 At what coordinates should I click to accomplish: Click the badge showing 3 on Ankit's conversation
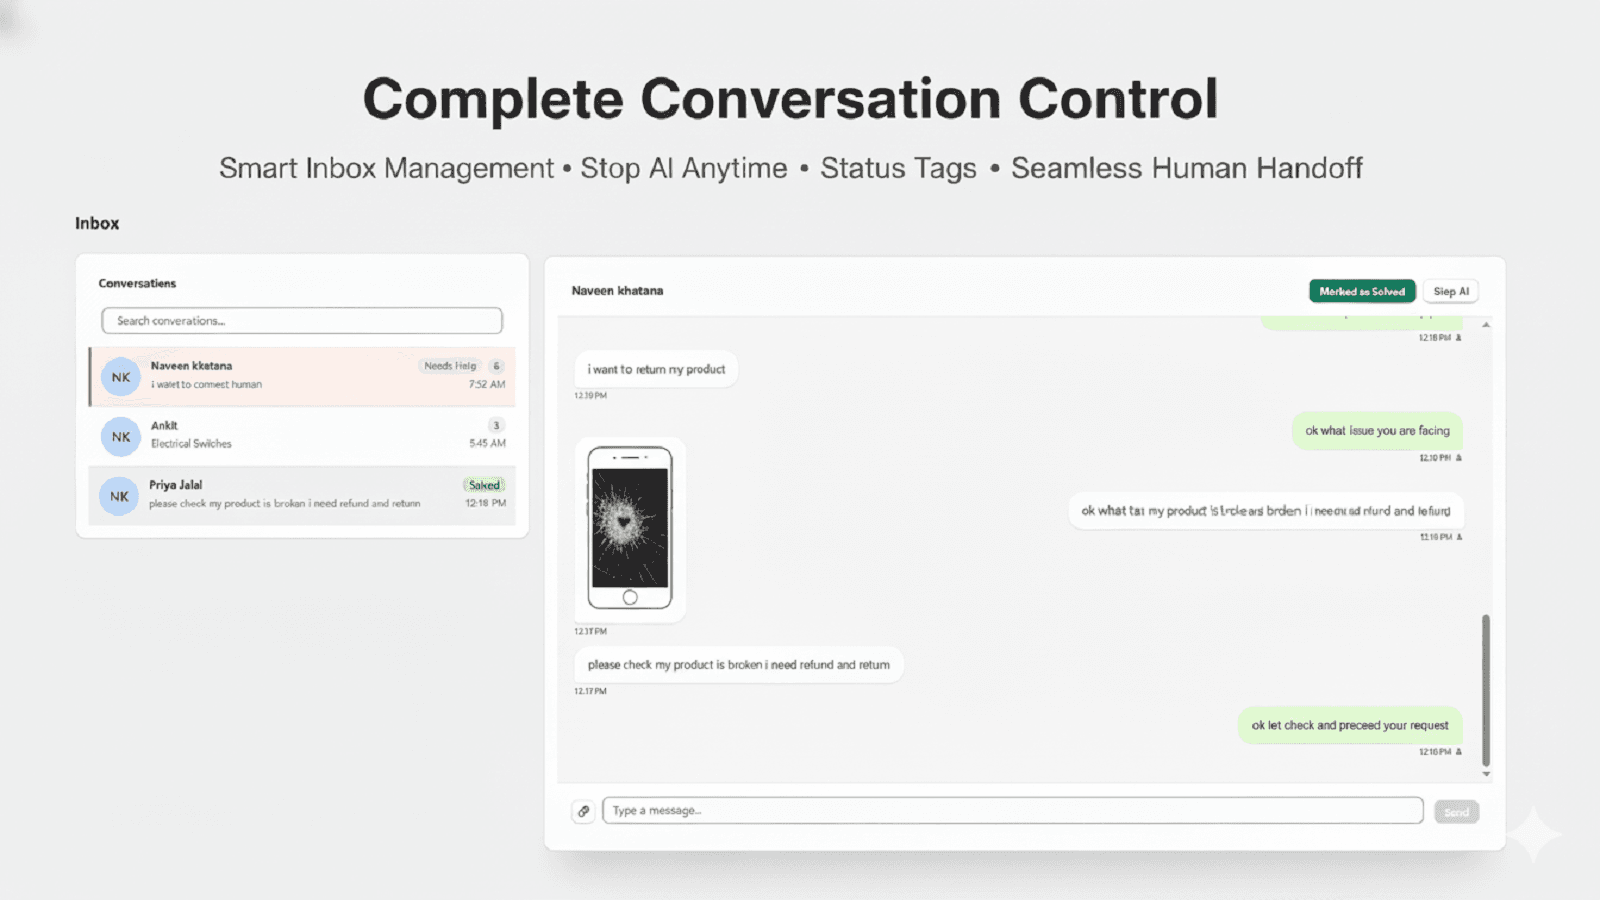[496, 424]
